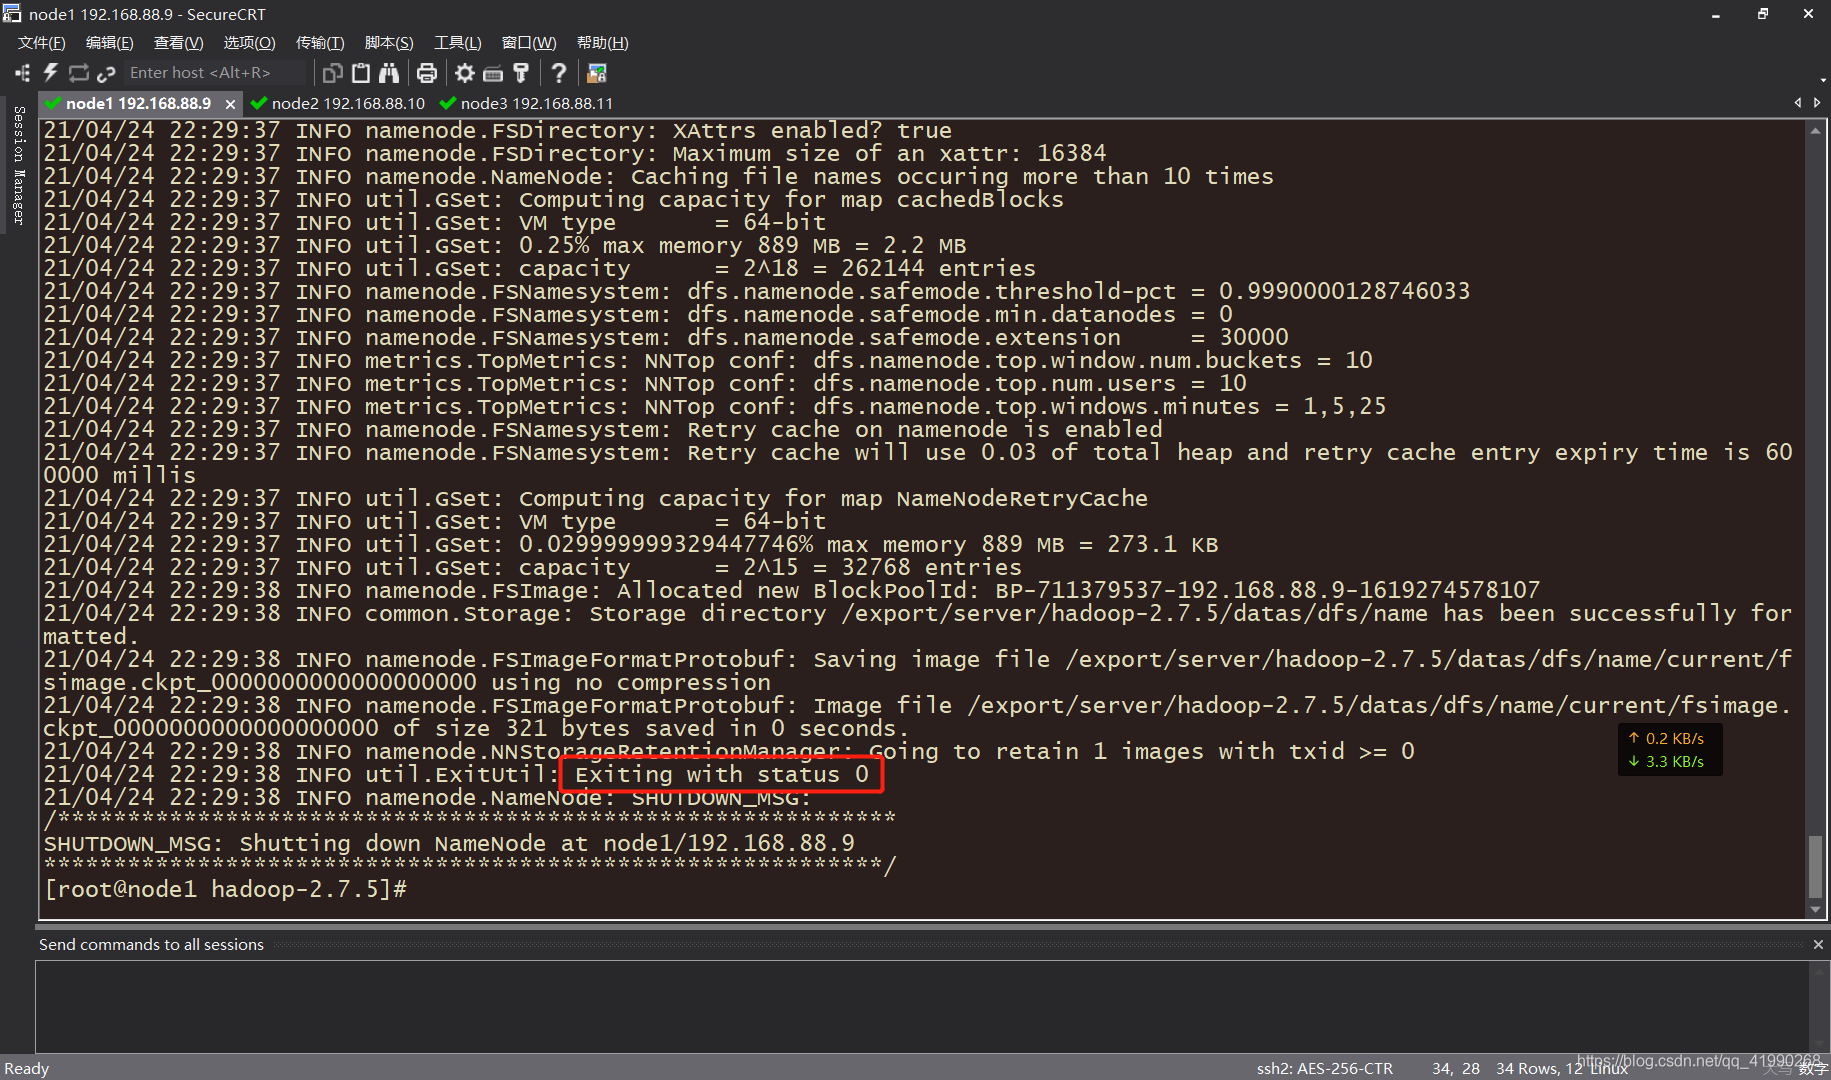Click the Help question mark icon
The height and width of the screenshot is (1080, 1831).
click(x=559, y=73)
